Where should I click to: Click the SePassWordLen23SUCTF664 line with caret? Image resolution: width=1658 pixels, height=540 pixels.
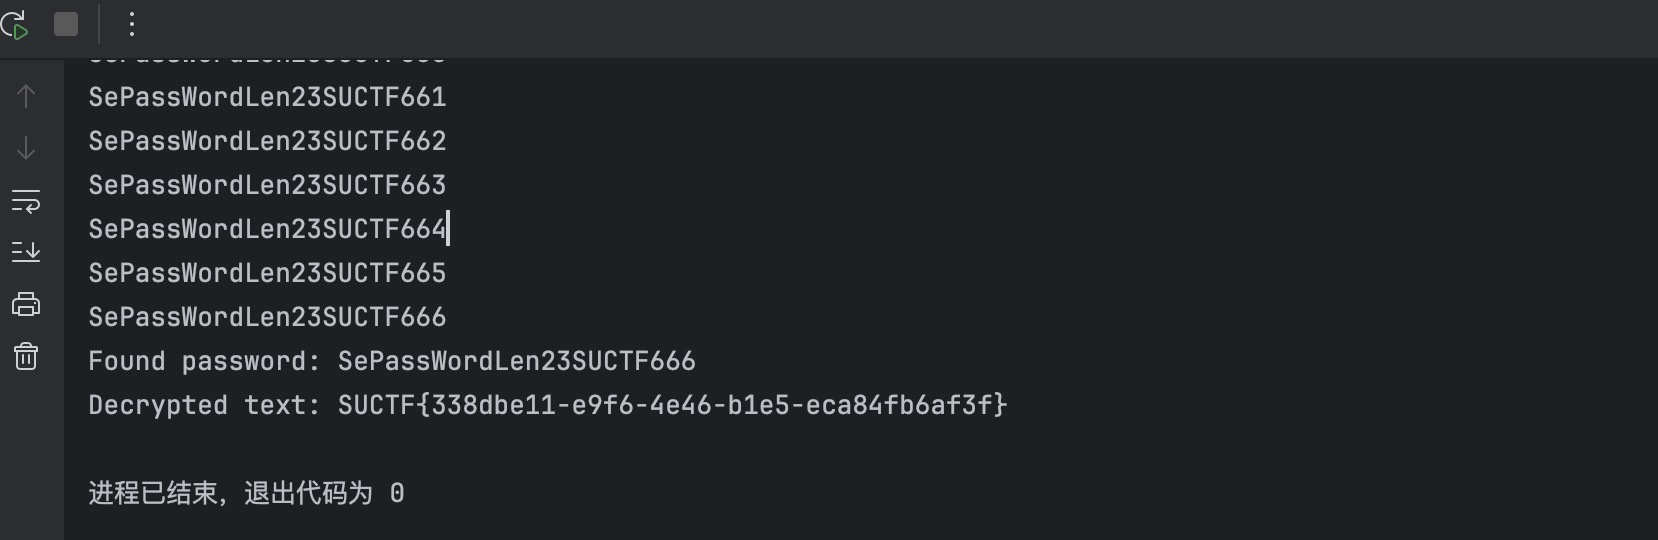click(x=267, y=229)
